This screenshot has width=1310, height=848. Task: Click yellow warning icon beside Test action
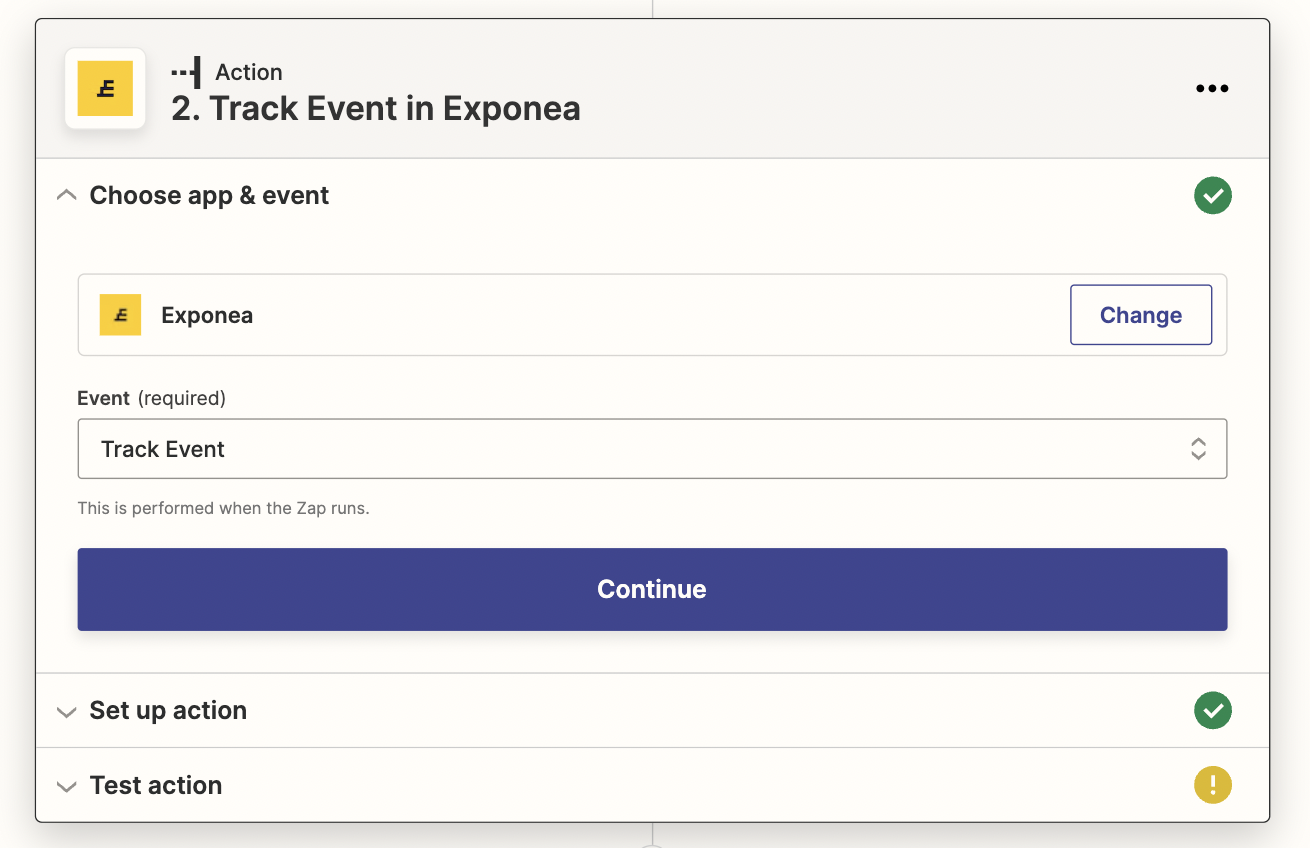[1212, 785]
